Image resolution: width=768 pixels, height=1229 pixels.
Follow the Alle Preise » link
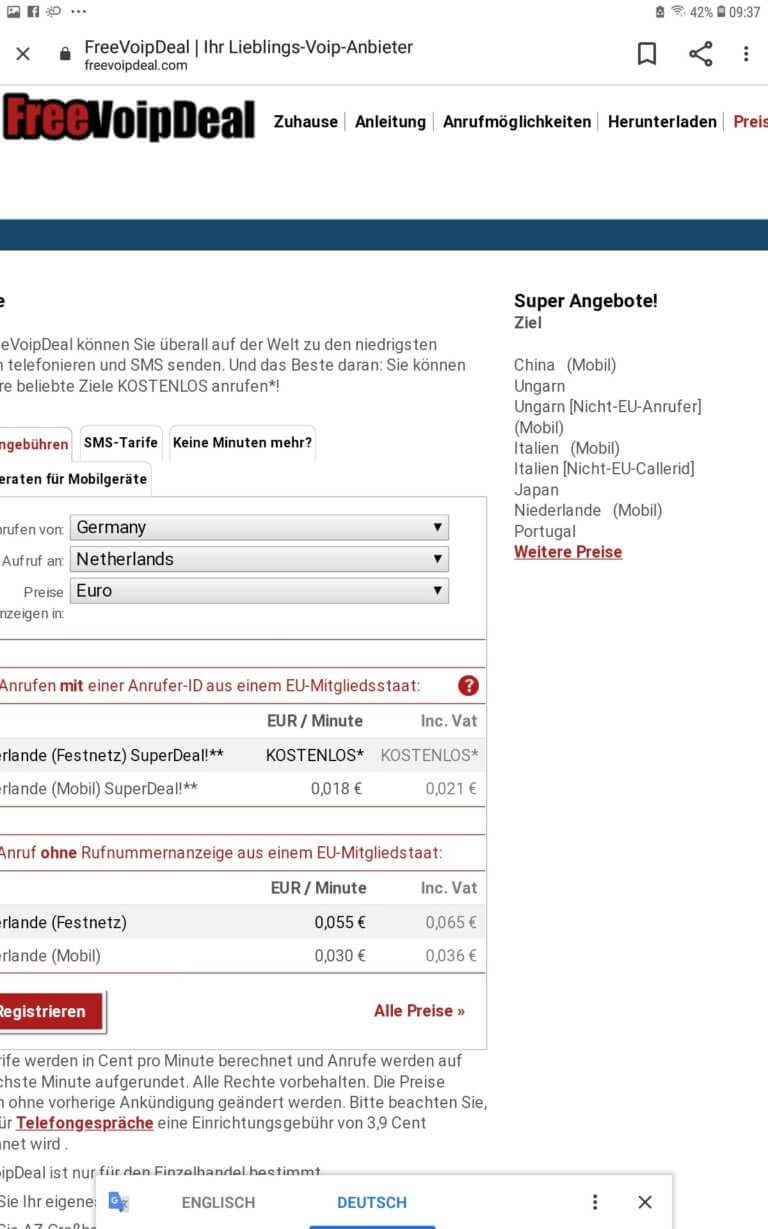[419, 1011]
